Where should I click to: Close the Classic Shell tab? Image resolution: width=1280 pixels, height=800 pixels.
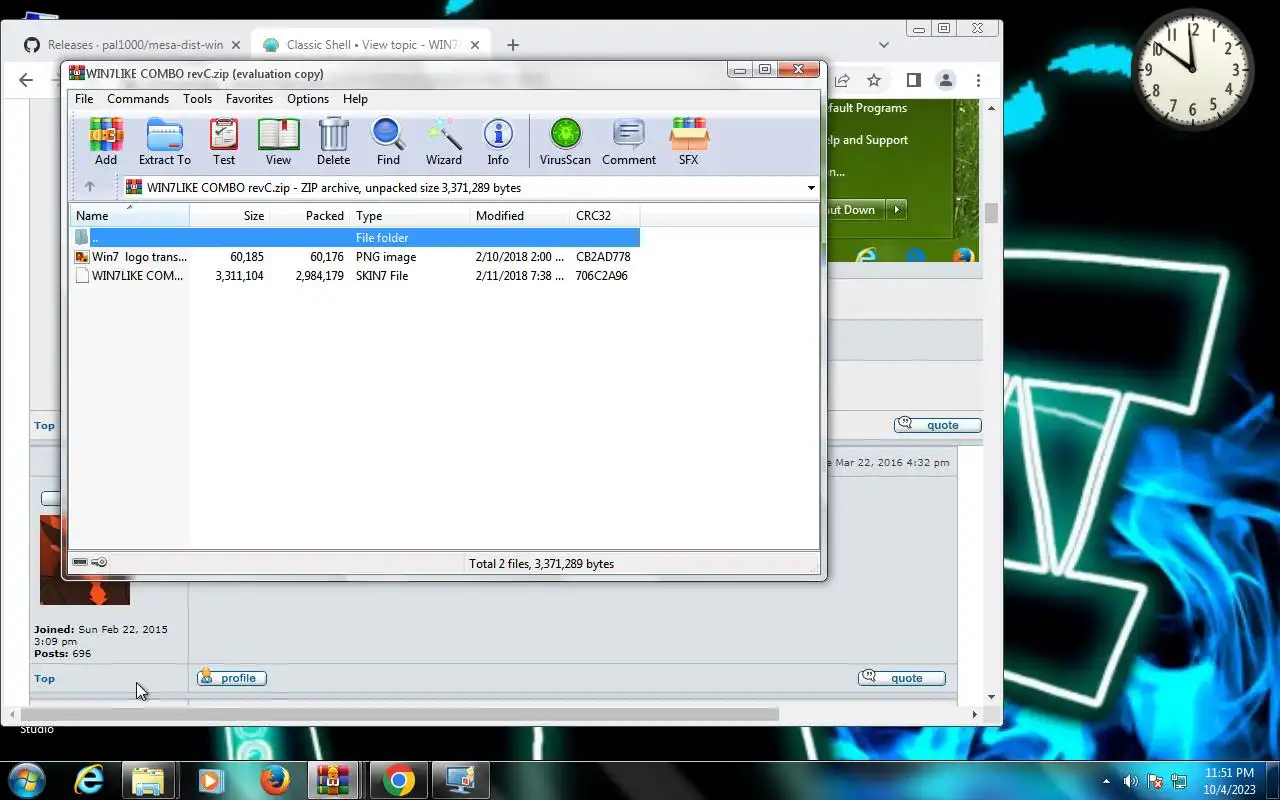[475, 45]
